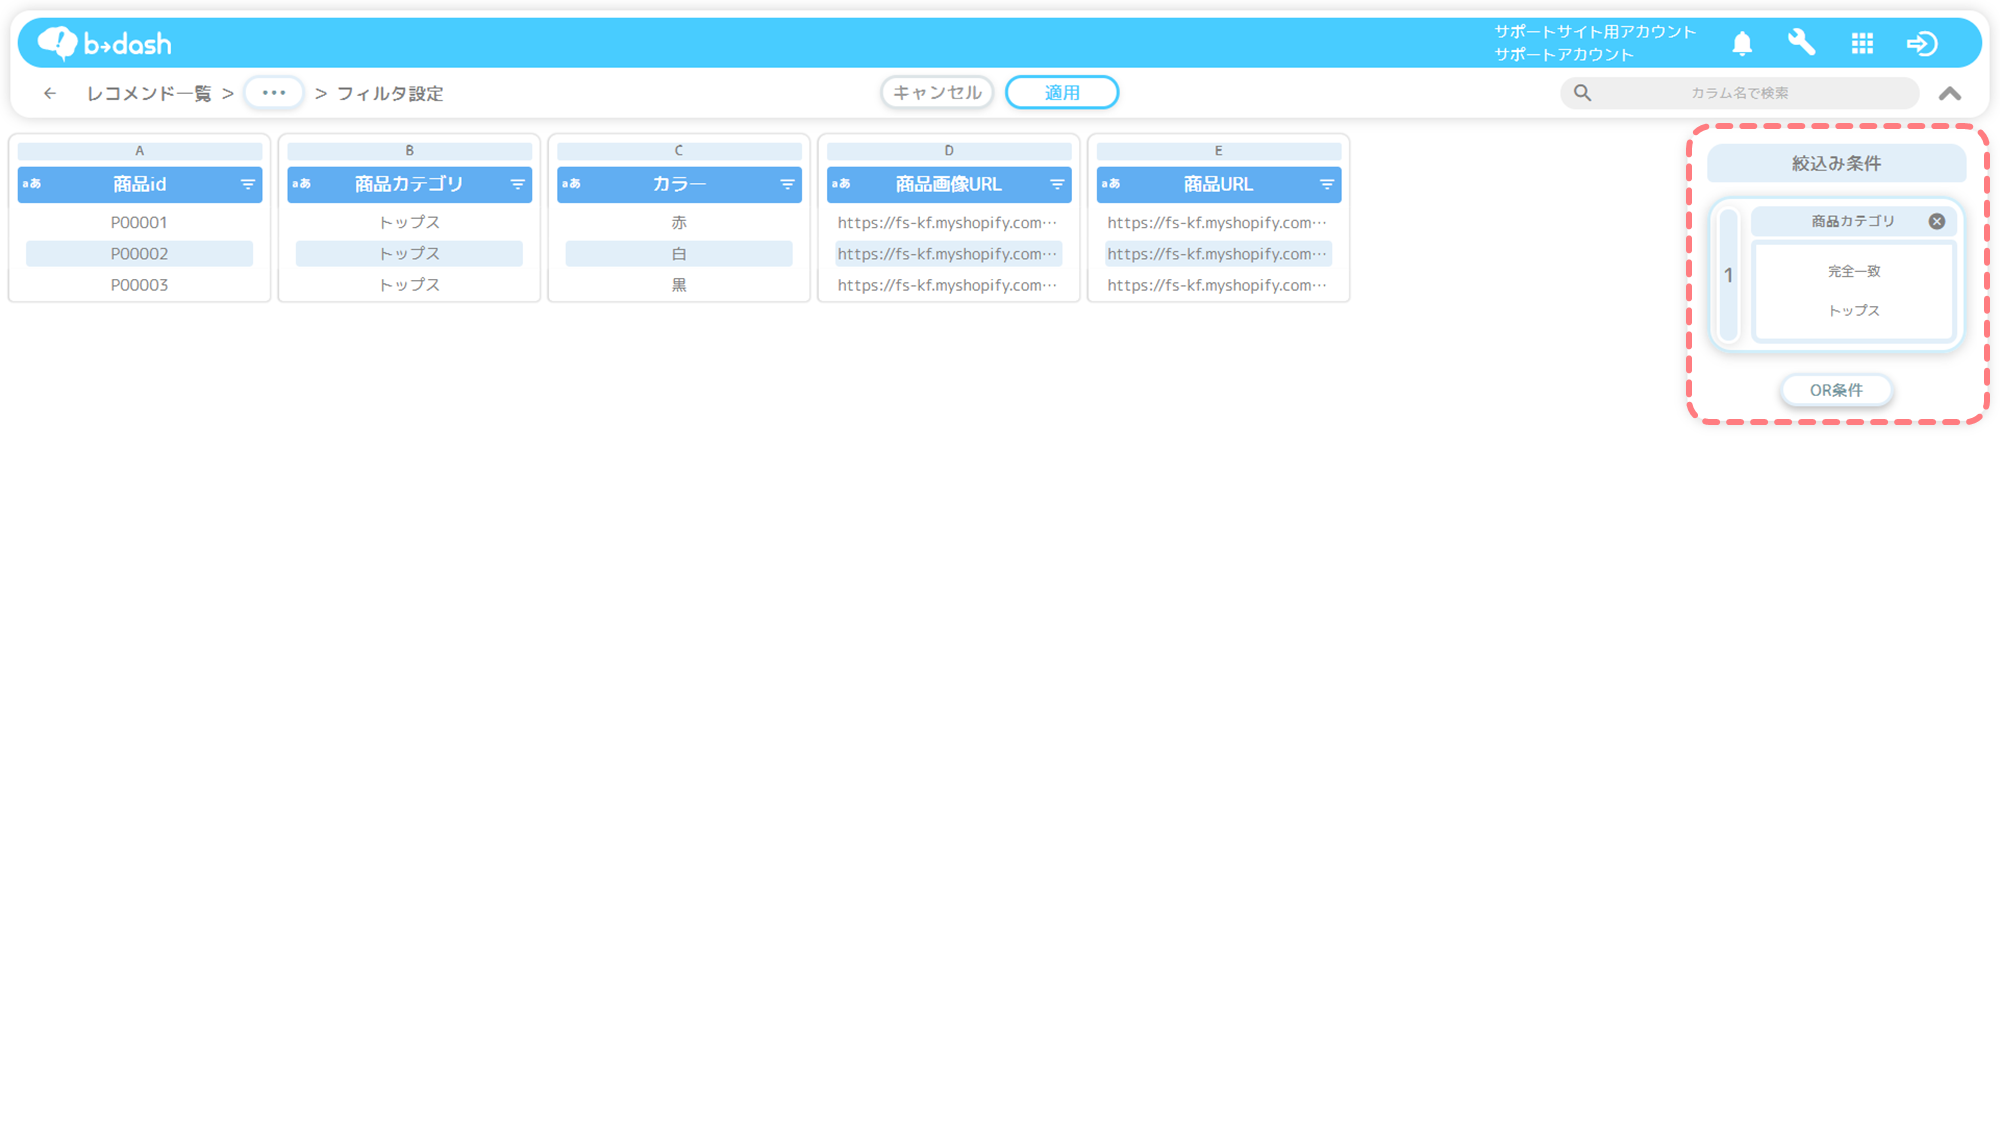This screenshot has width=2000, height=1125.
Task: Select cell P00001
Action: coord(139,222)
